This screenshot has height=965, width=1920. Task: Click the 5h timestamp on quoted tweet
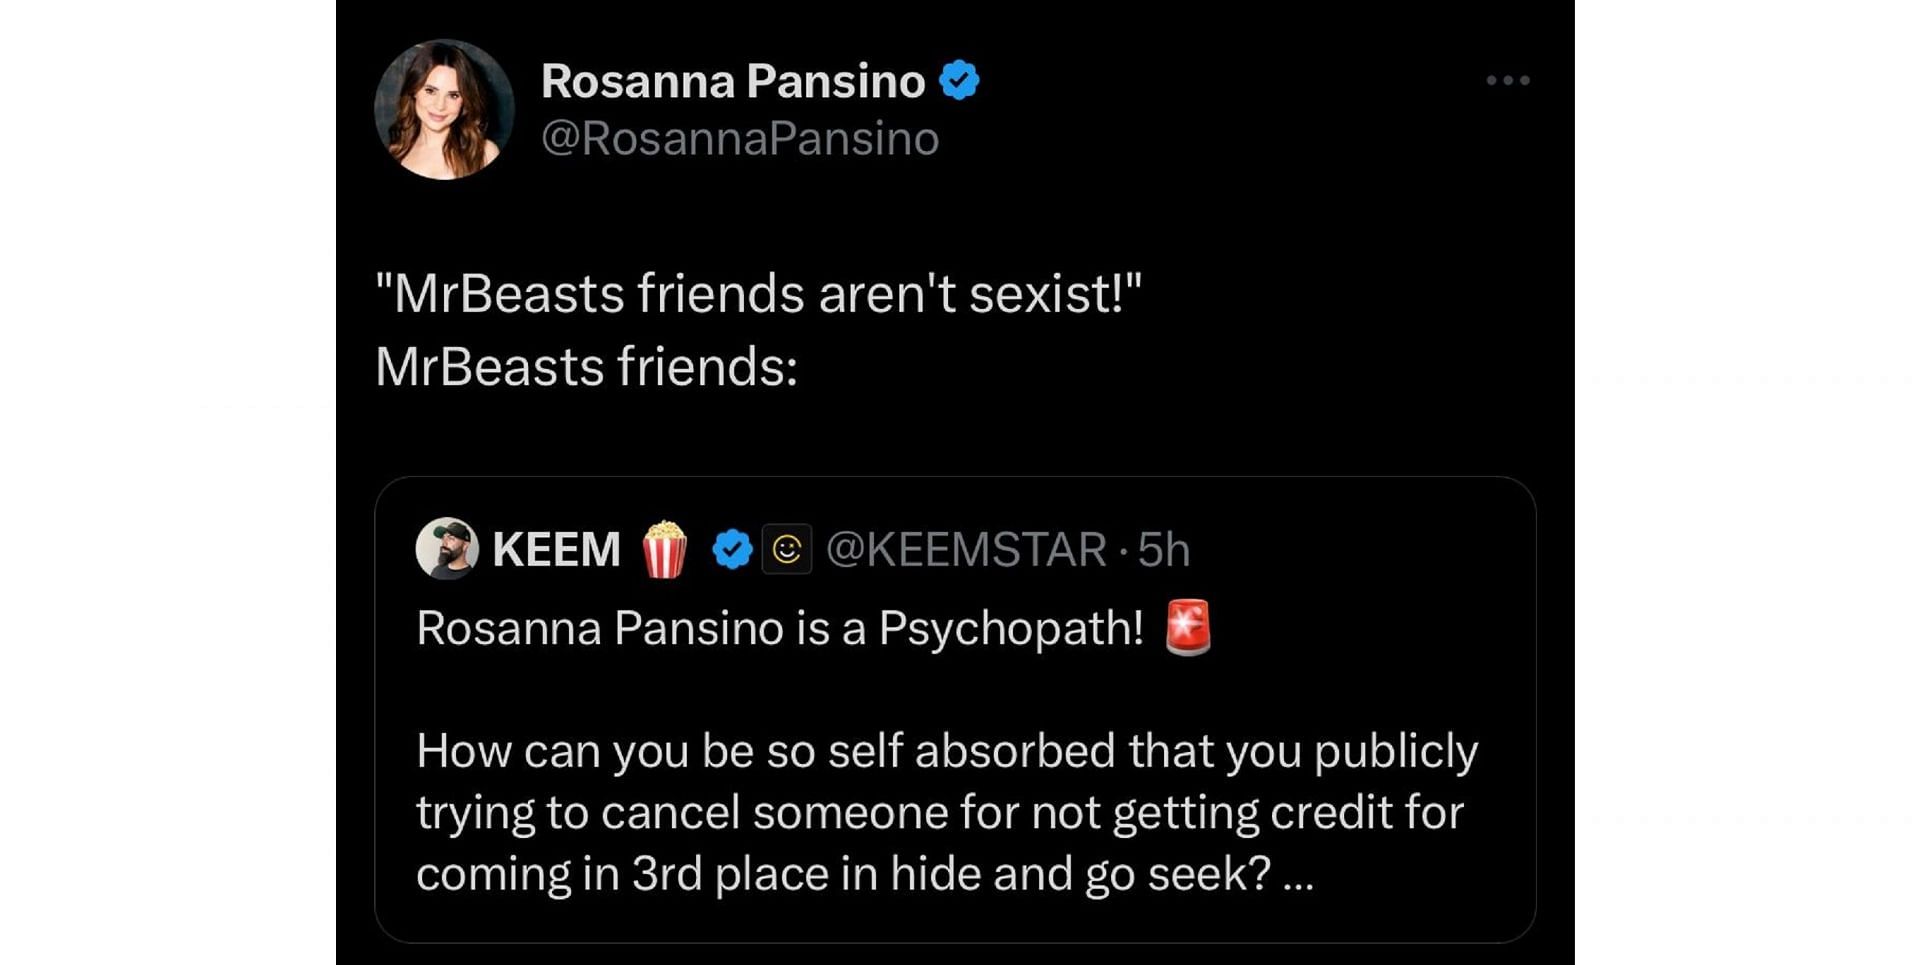(1164, 549)
